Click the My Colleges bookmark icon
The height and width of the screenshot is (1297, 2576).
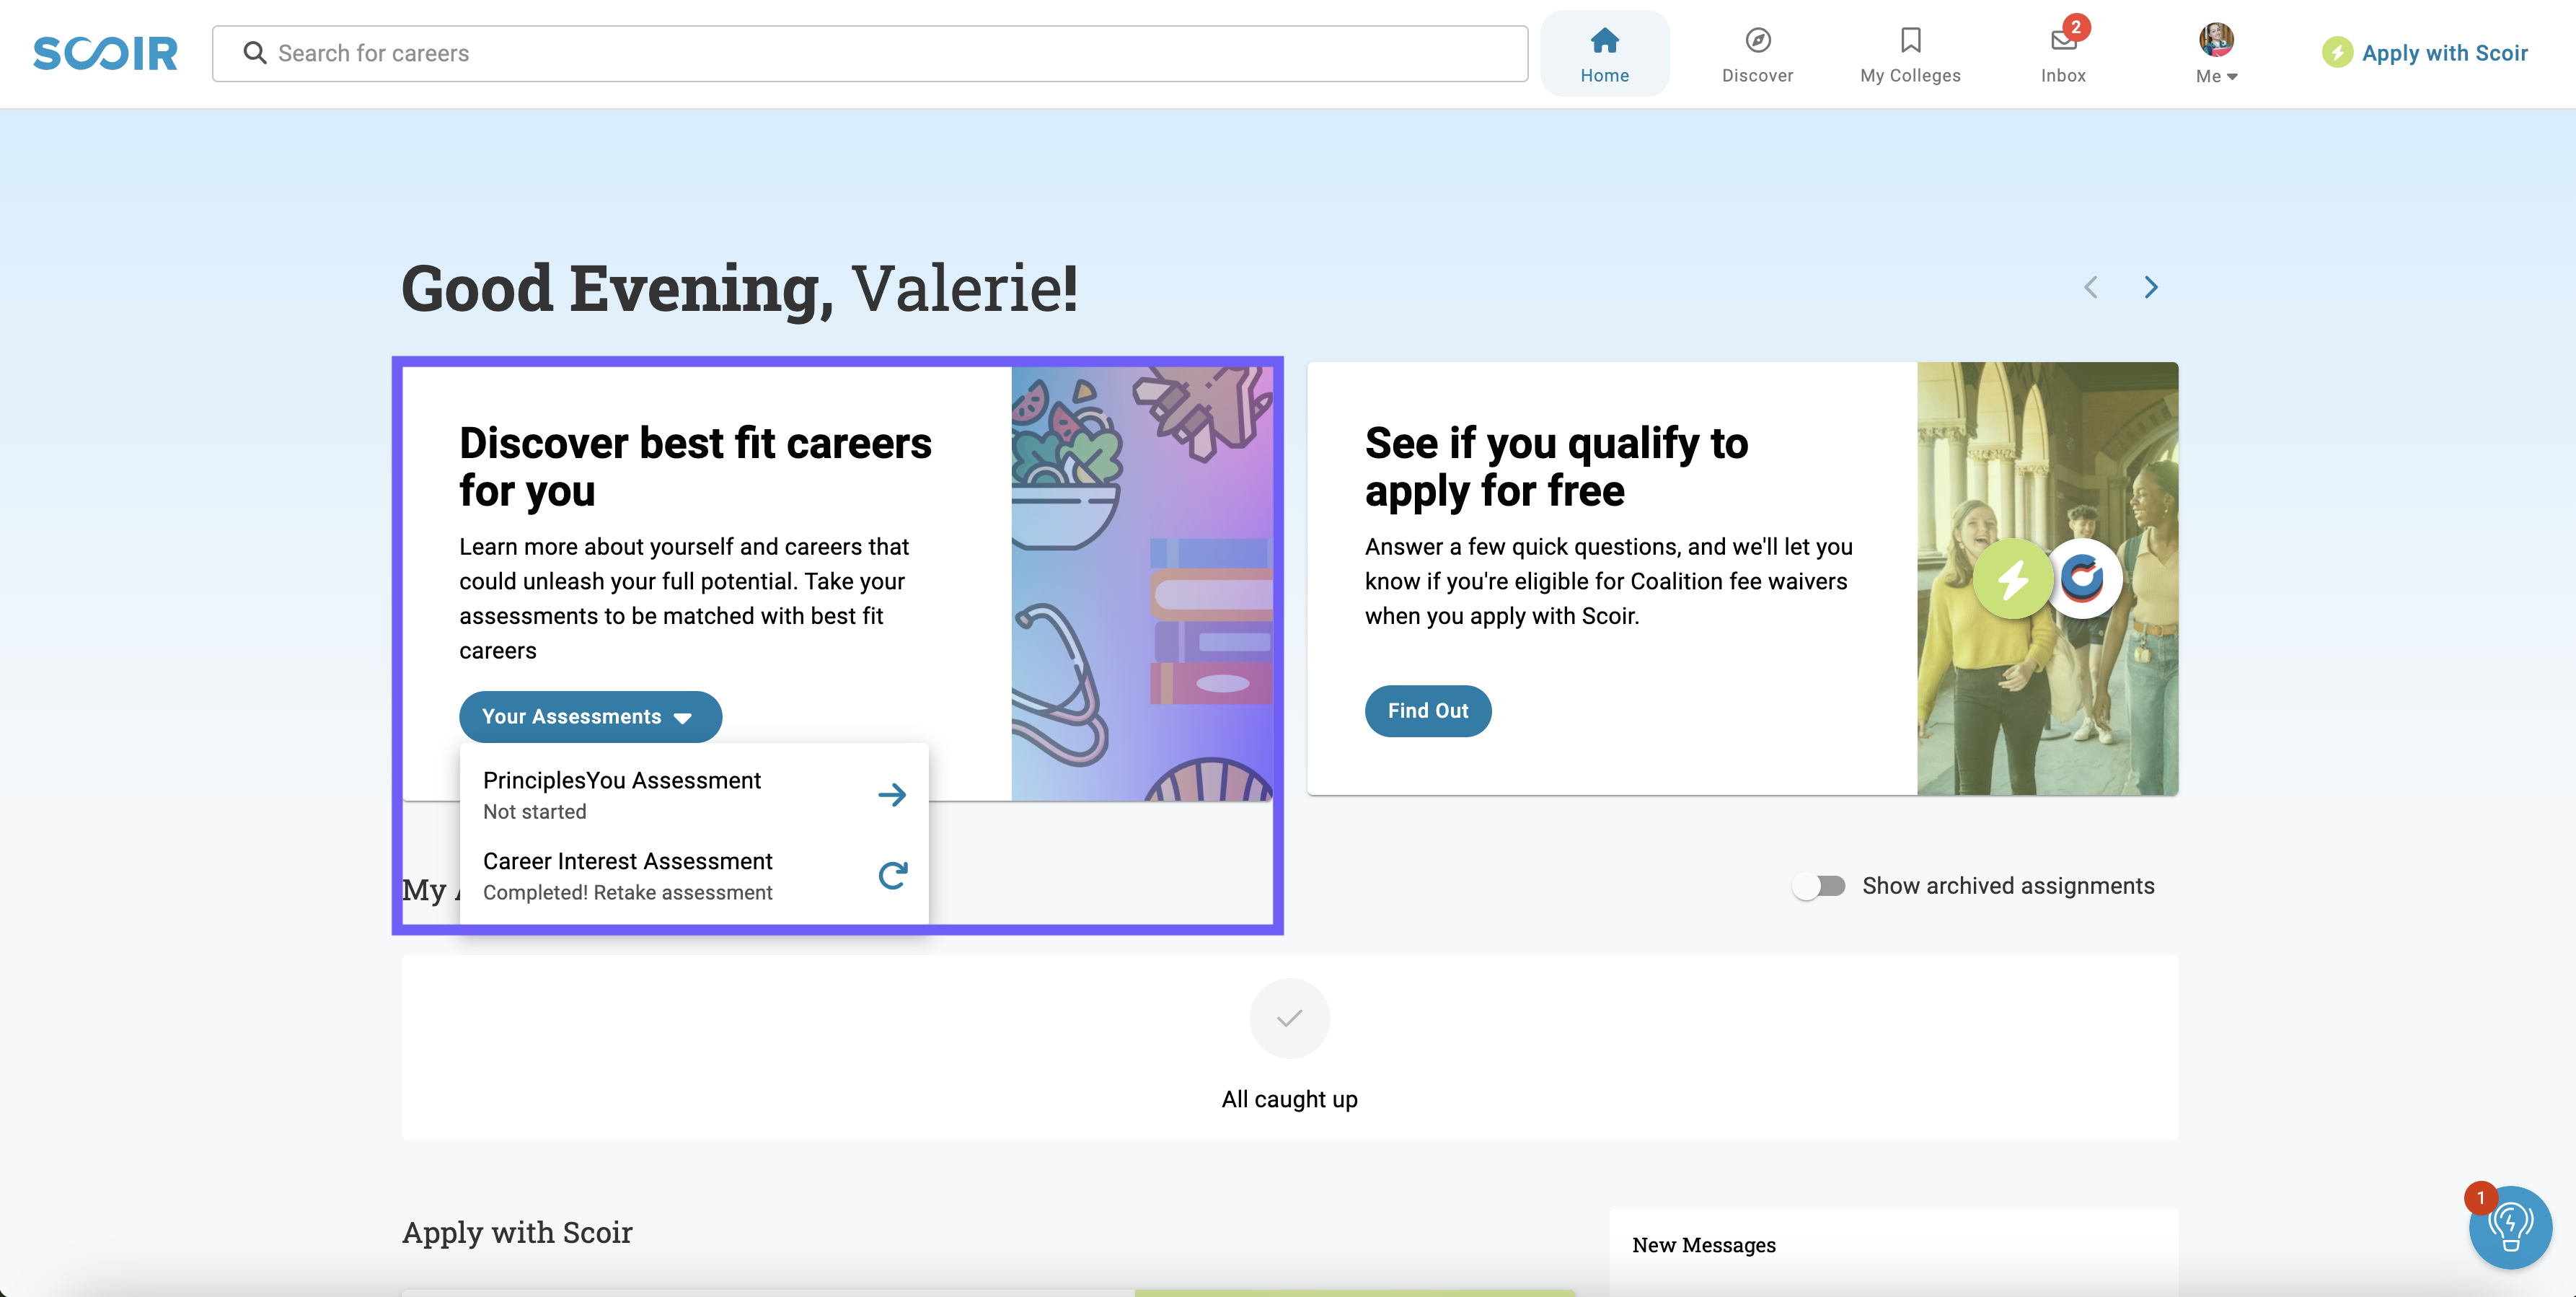(x=1910, y=36)
